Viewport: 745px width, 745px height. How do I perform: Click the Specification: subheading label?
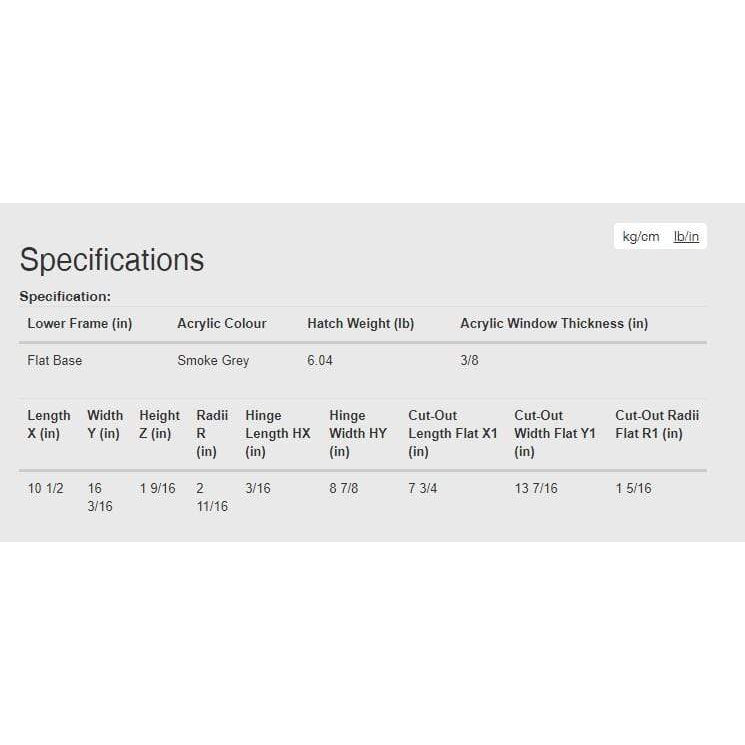[65, 296]
